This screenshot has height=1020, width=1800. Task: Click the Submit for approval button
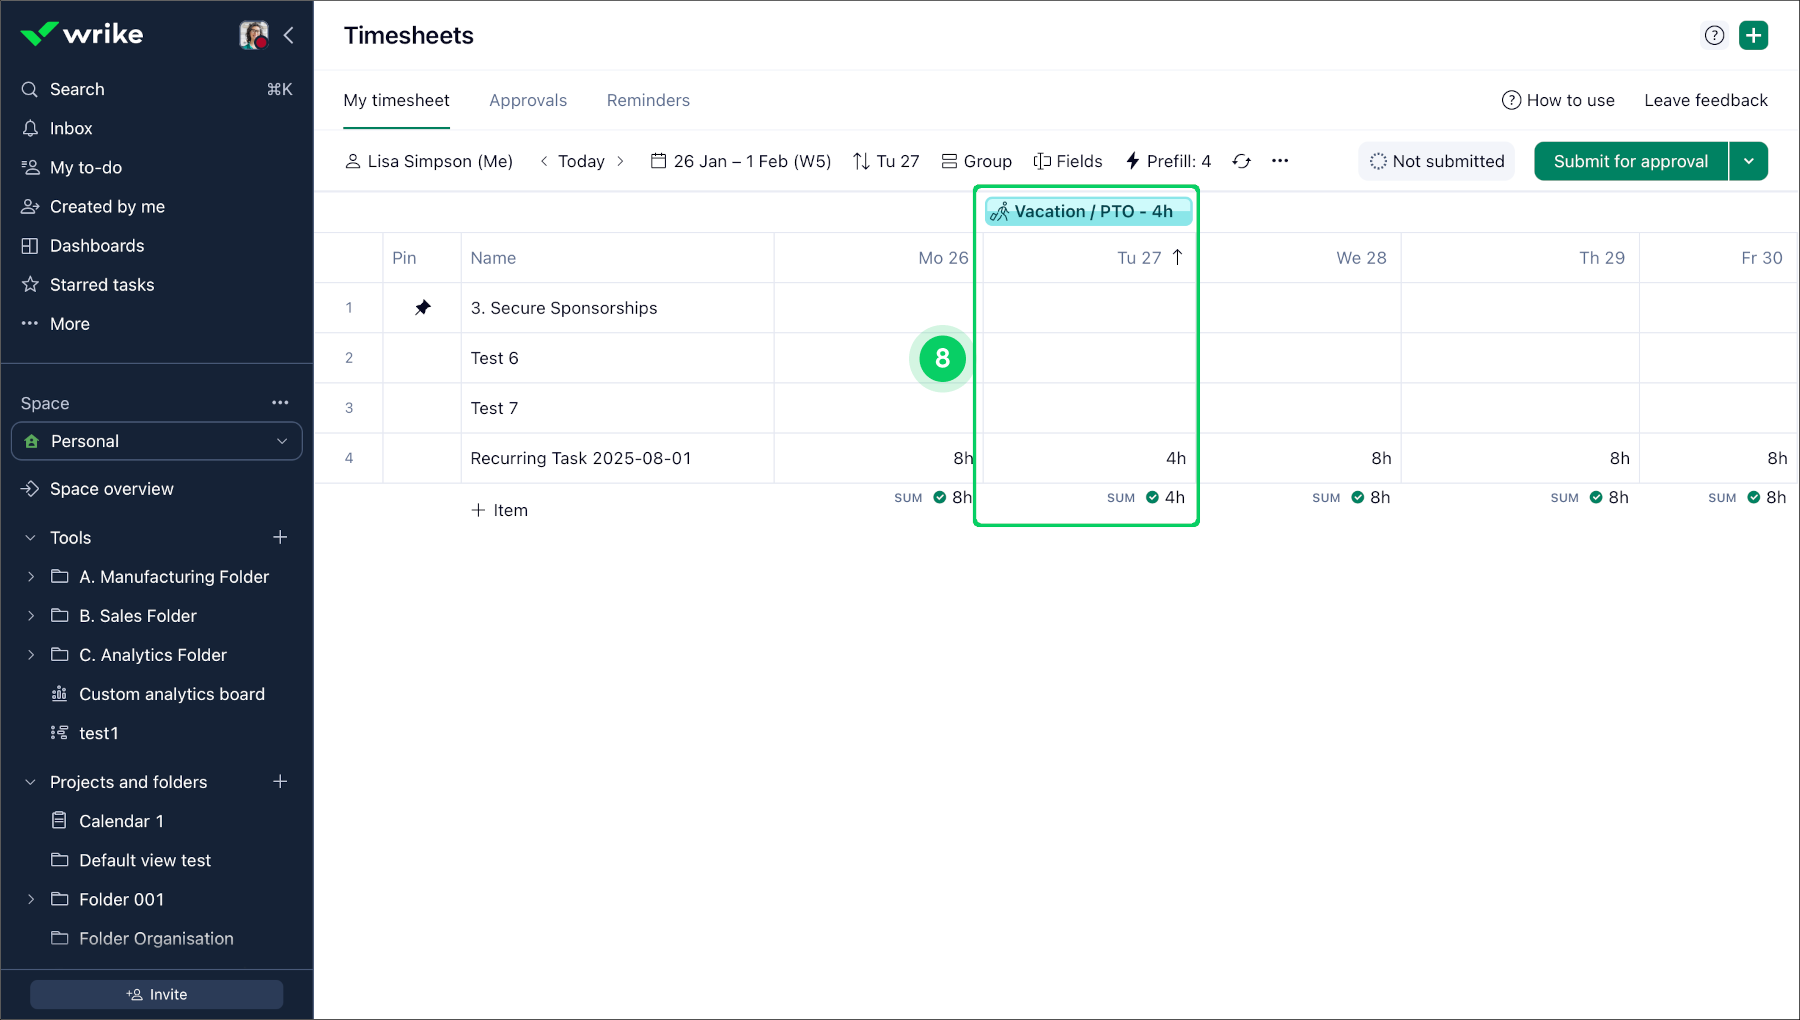coord(1630,161)
